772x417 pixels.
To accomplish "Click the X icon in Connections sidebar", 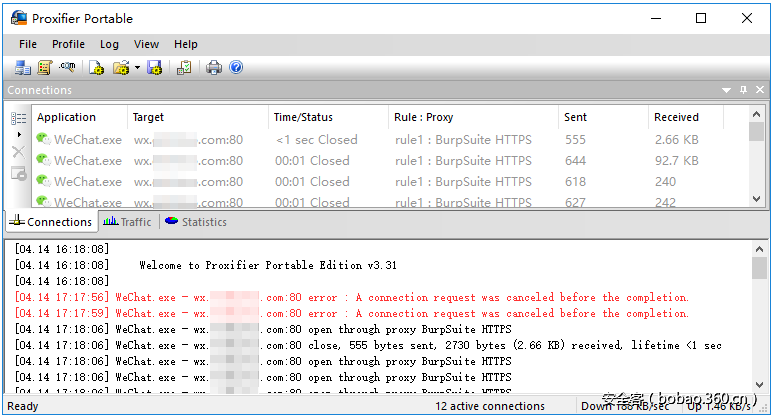I will tap(18, 152).
